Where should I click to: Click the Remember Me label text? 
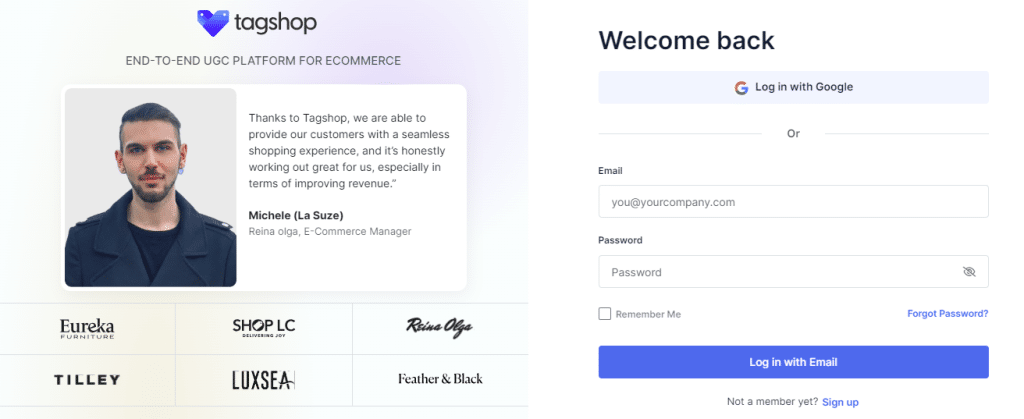(x=648, y=314)
